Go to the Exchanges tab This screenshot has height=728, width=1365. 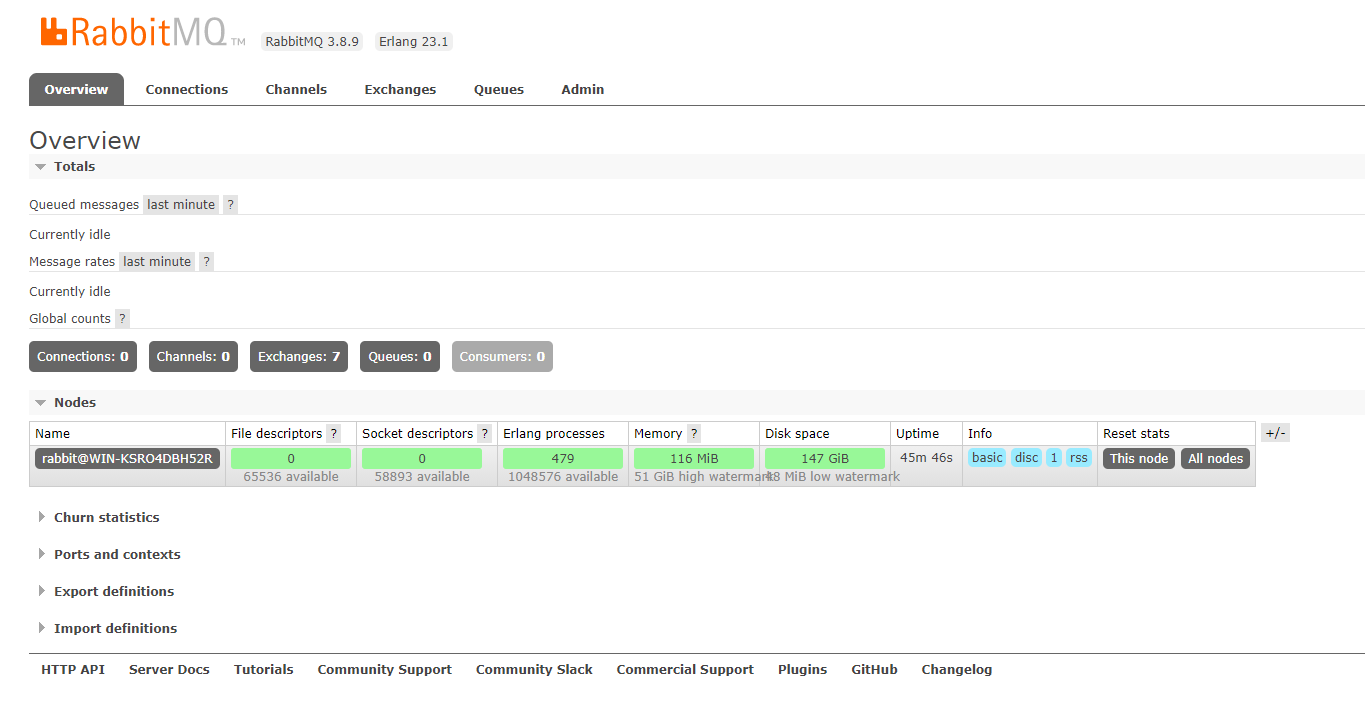point(400,89)
